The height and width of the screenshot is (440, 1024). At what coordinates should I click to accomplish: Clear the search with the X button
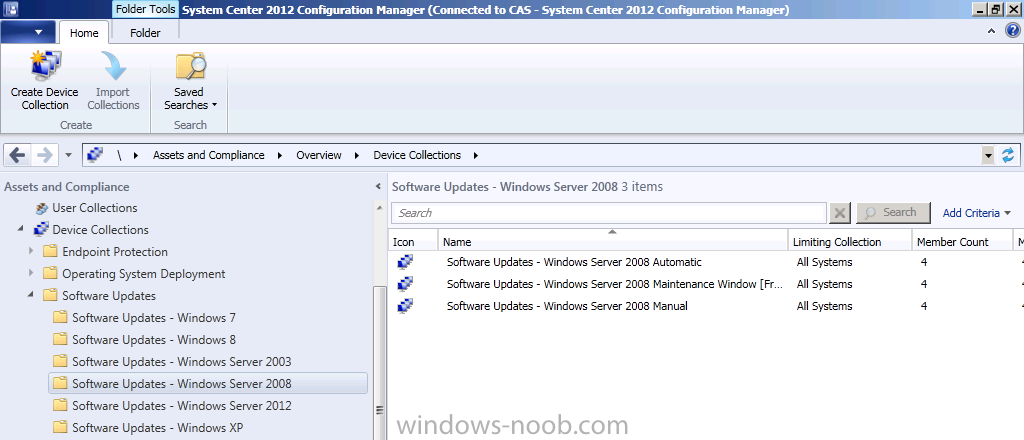pyautogui.click(x=840, y=213)
